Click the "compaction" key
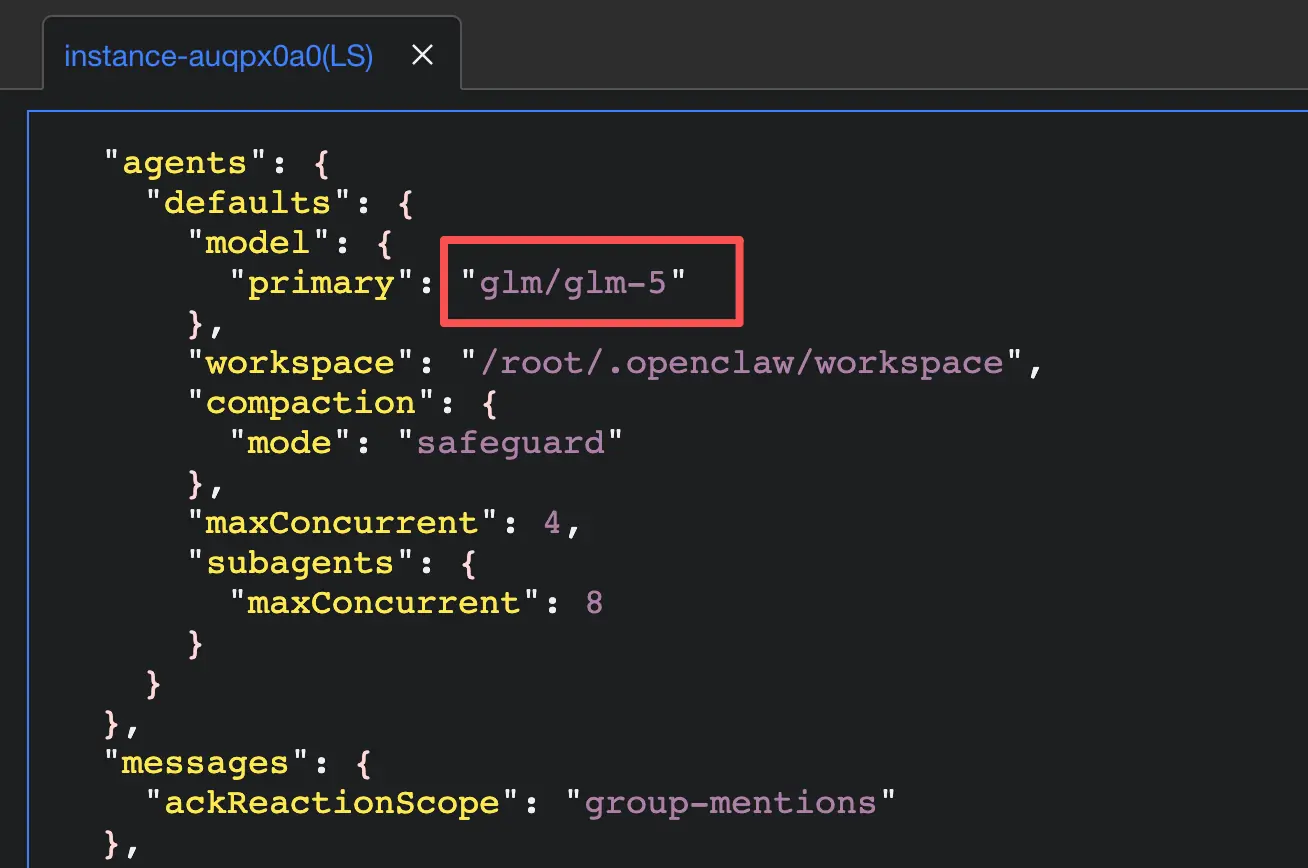This screenshot has width=1308, height=868. tap(310, 403)
